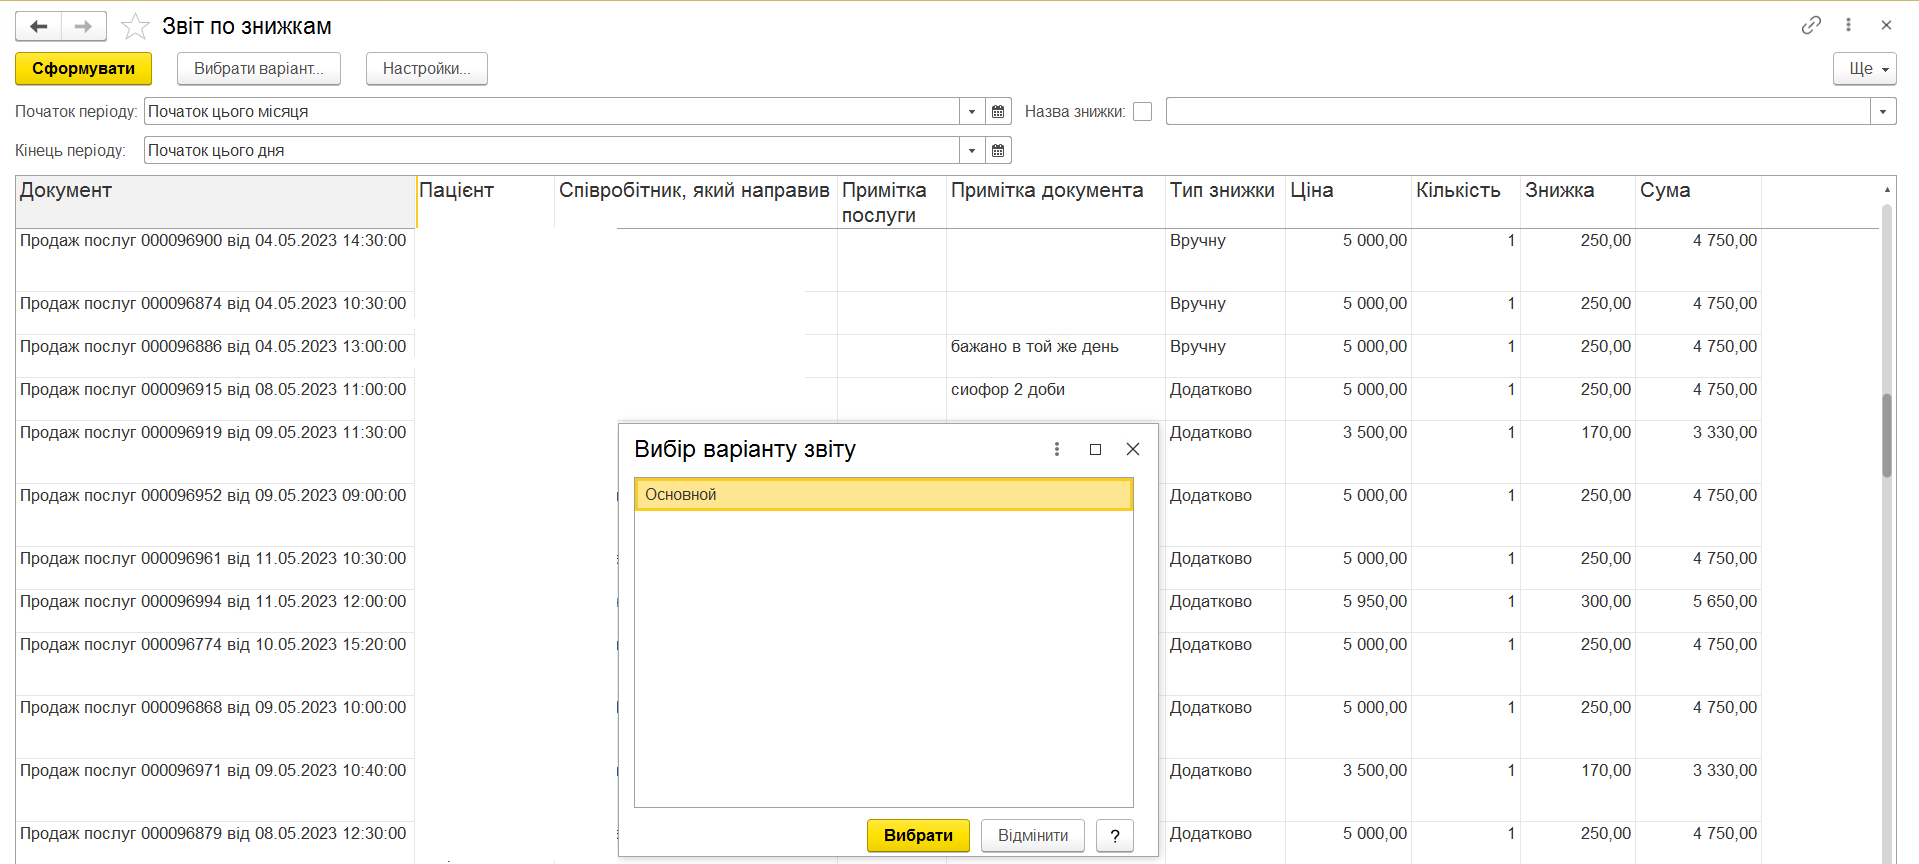
Task: Click the Вибрати button in dialog
Action: [917, 835]
